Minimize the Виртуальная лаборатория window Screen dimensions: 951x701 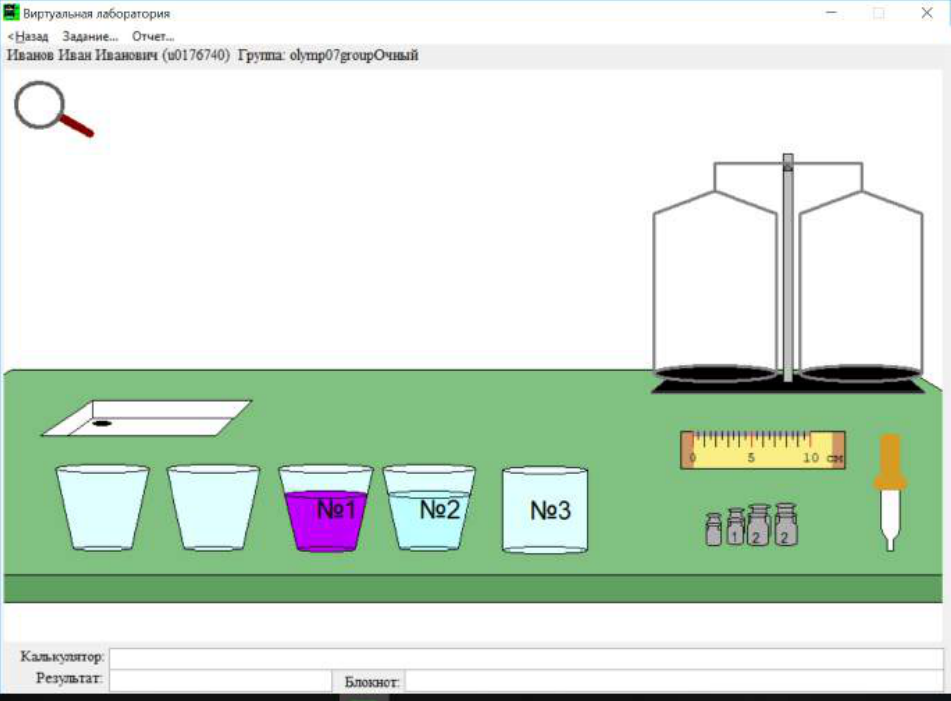point(832,13)
